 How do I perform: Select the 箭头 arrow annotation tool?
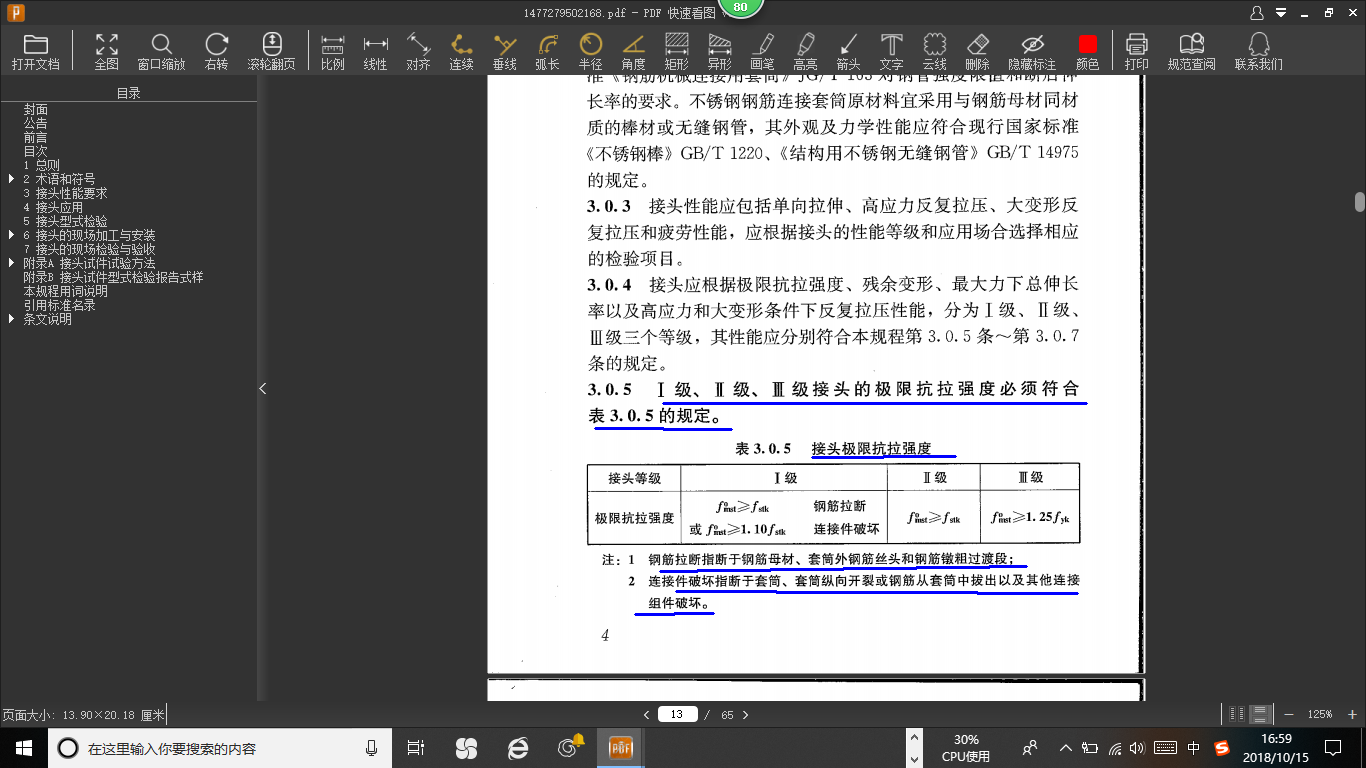click(x=849, y=52)
